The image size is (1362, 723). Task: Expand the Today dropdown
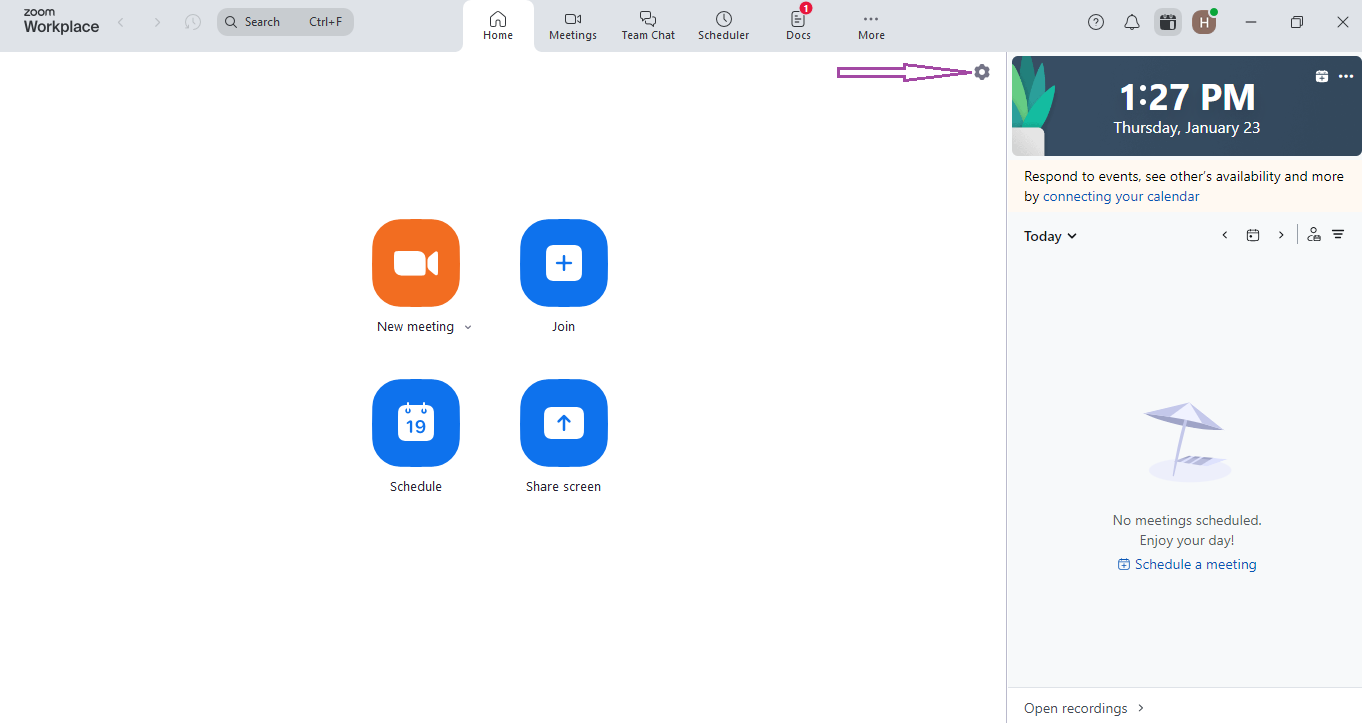click(x=1050, y=236)
